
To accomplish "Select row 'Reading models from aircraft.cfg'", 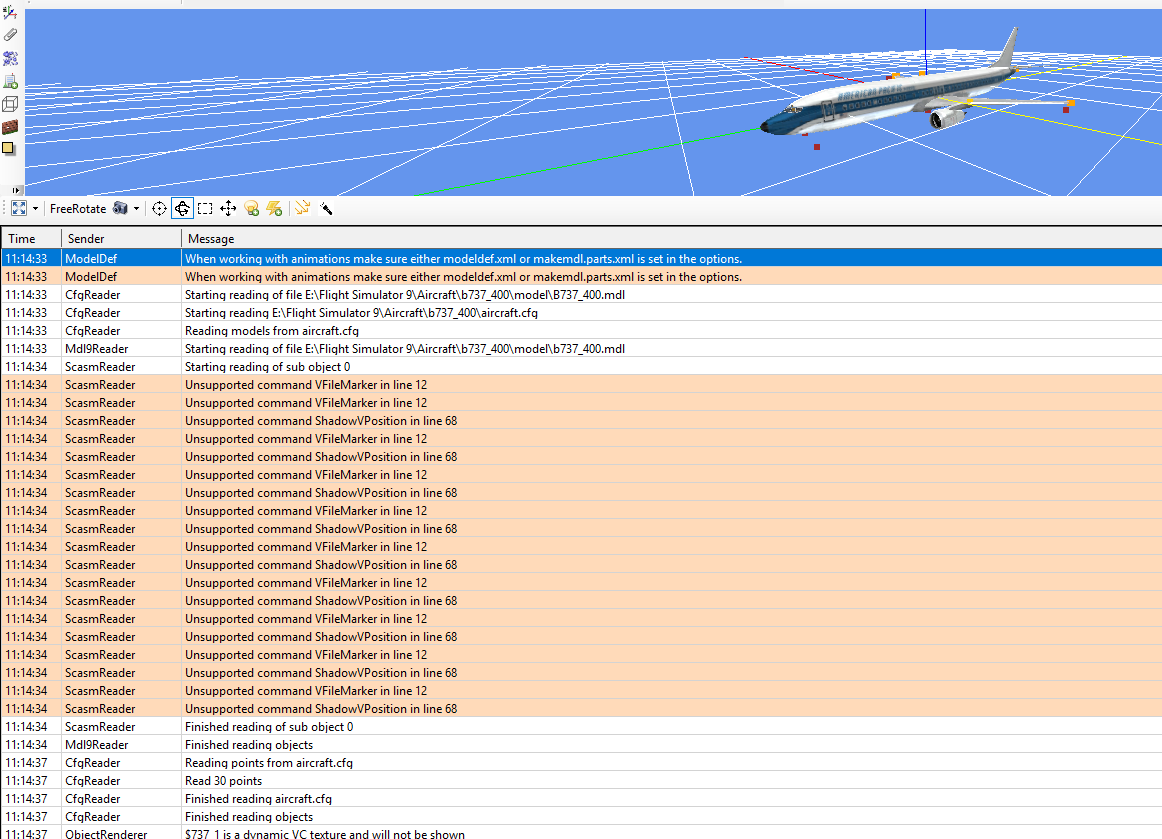I will pyautogui.click(x=581, y=331).
